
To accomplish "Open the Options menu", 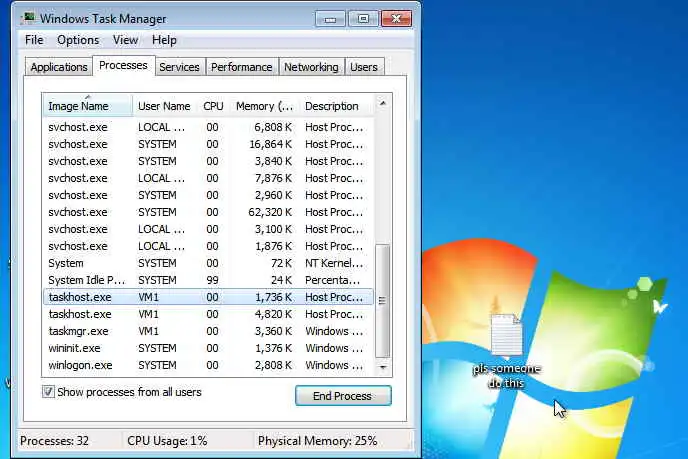I will (78, 40).
